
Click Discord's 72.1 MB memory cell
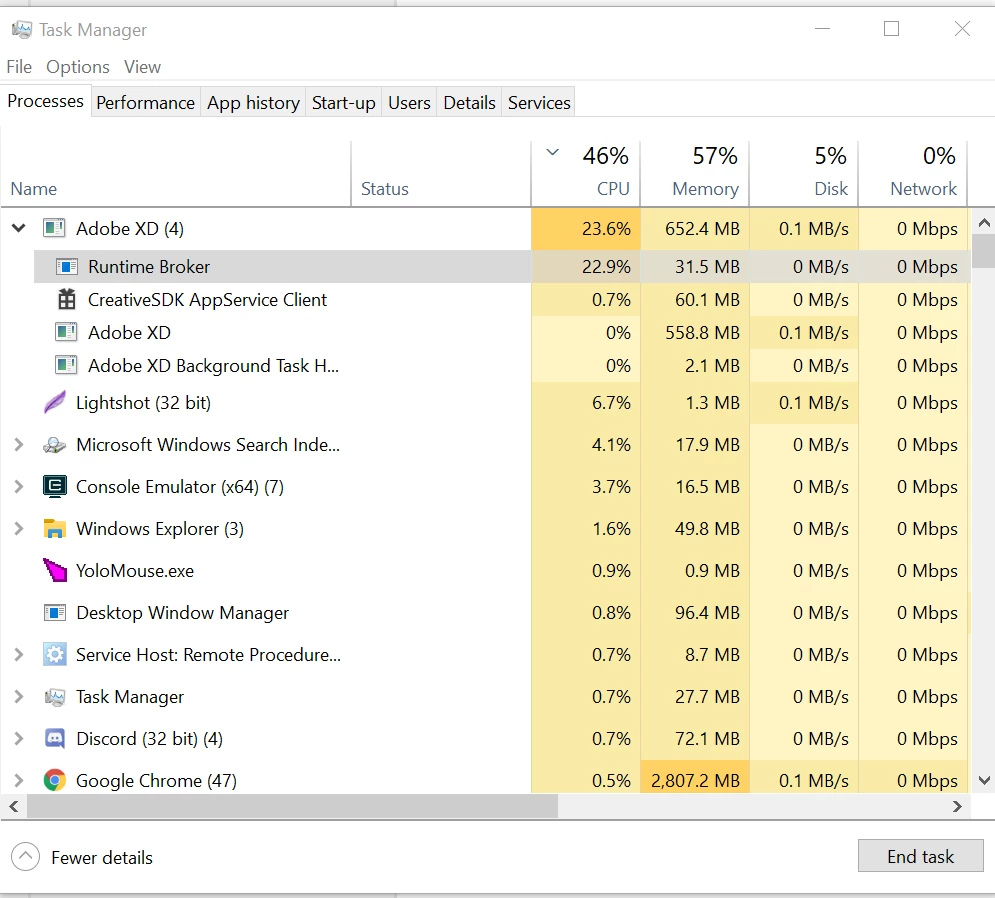[x=694, y=739]
